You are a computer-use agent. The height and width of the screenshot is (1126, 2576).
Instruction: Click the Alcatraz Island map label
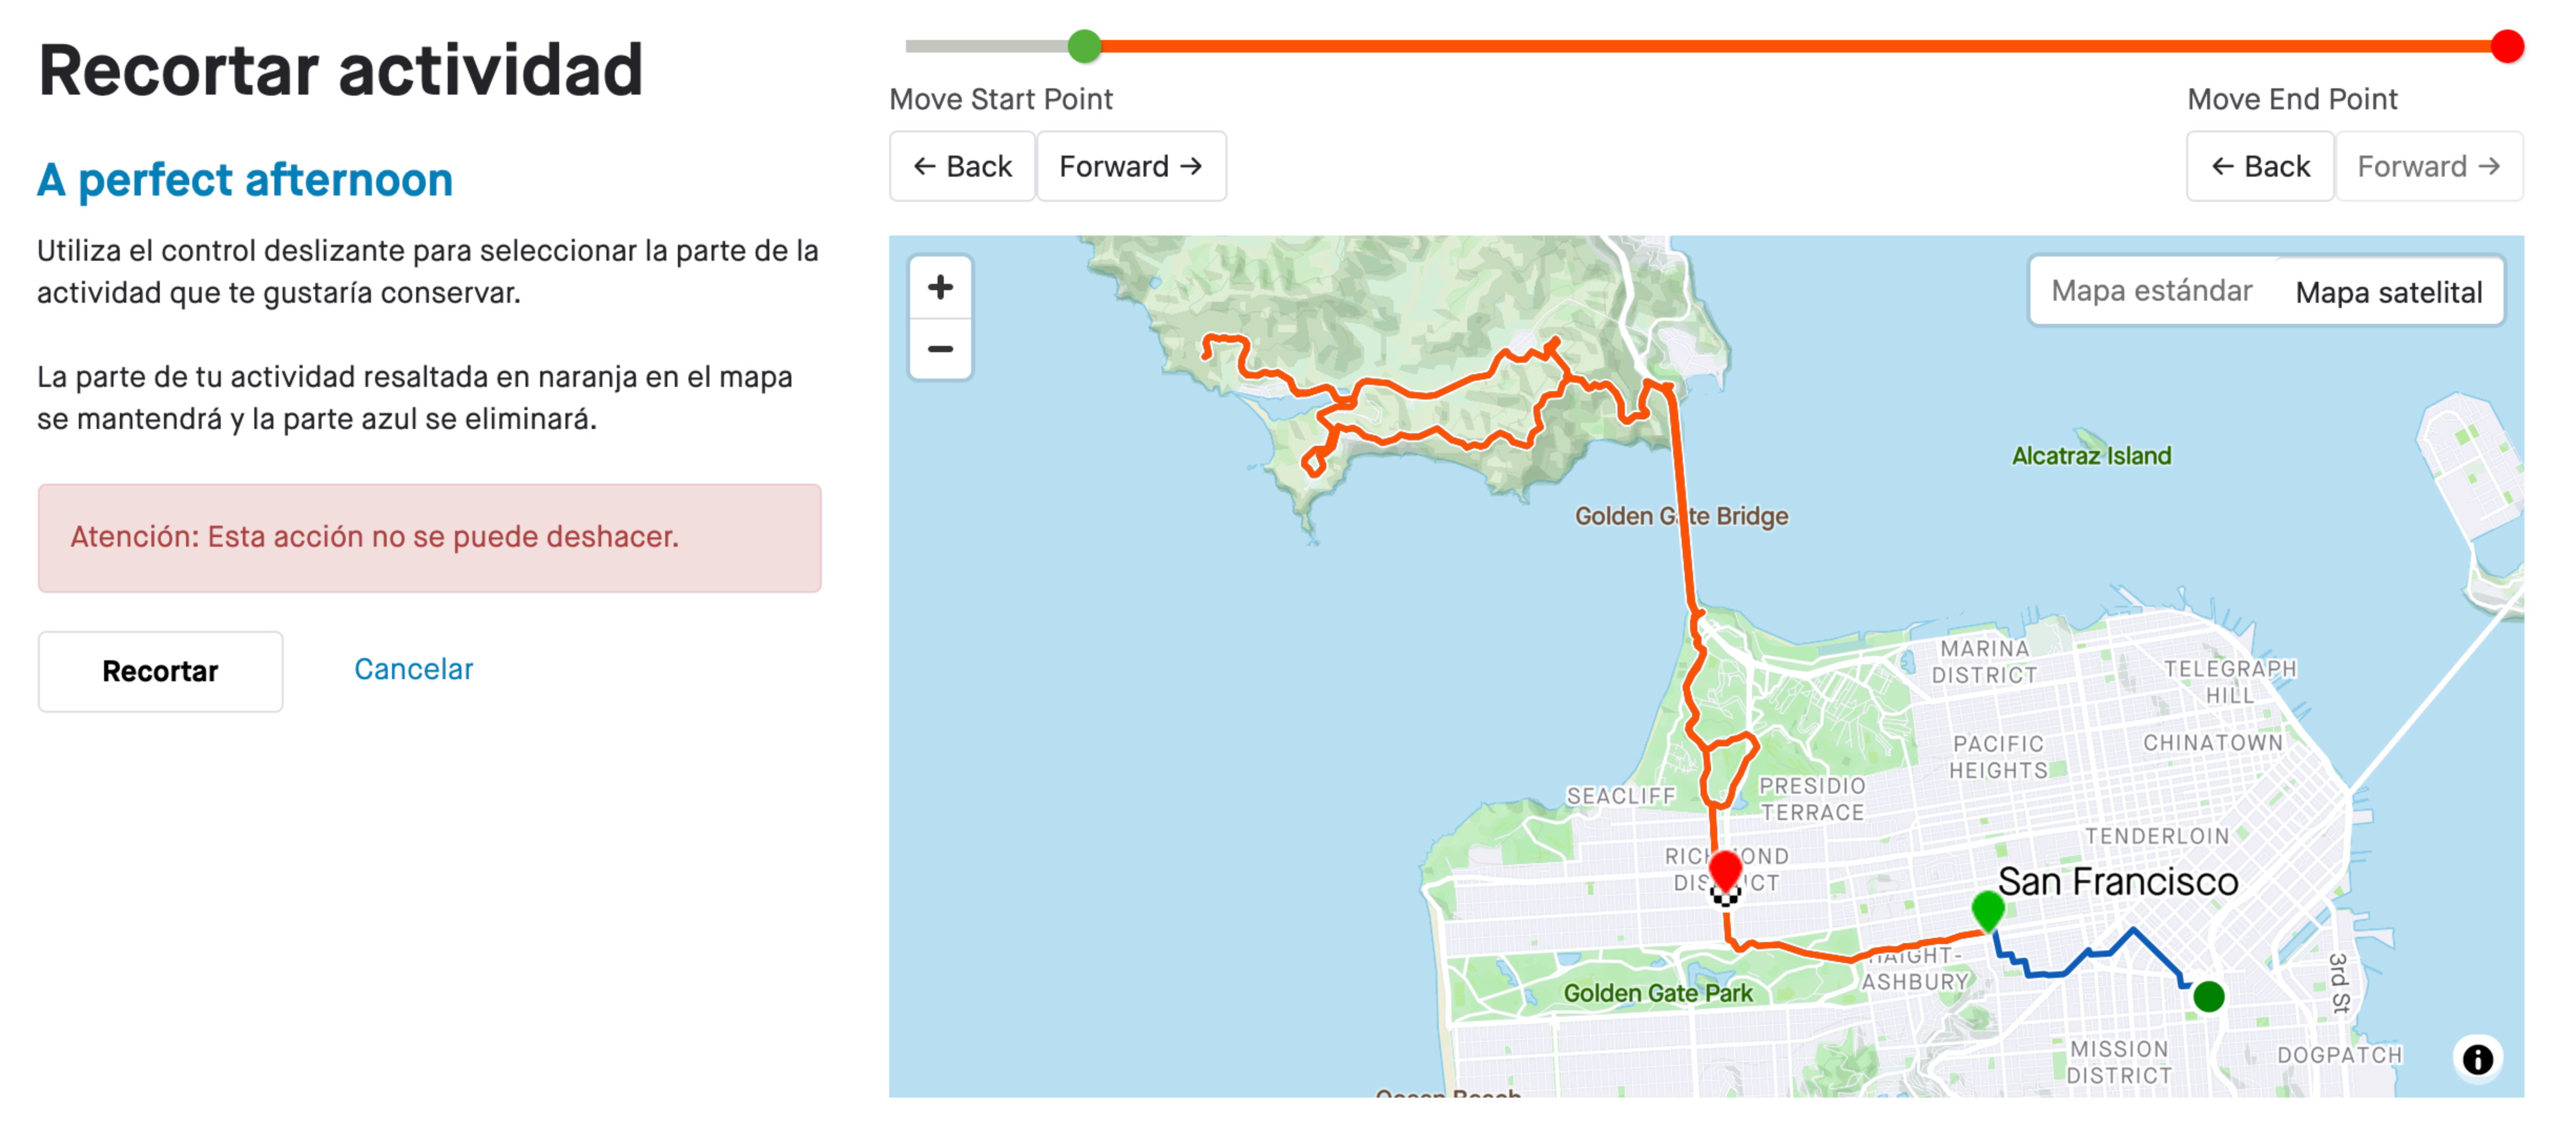2091,456
